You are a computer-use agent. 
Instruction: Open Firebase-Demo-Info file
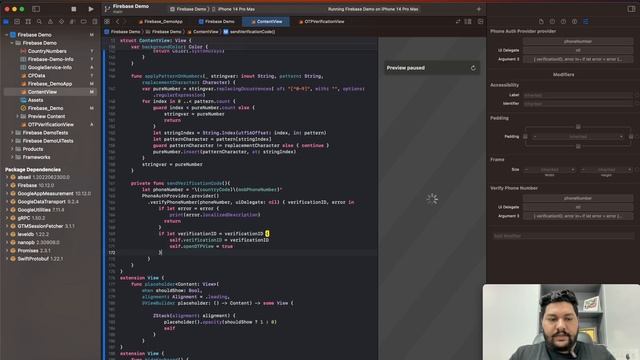click(x=51, y=60)
